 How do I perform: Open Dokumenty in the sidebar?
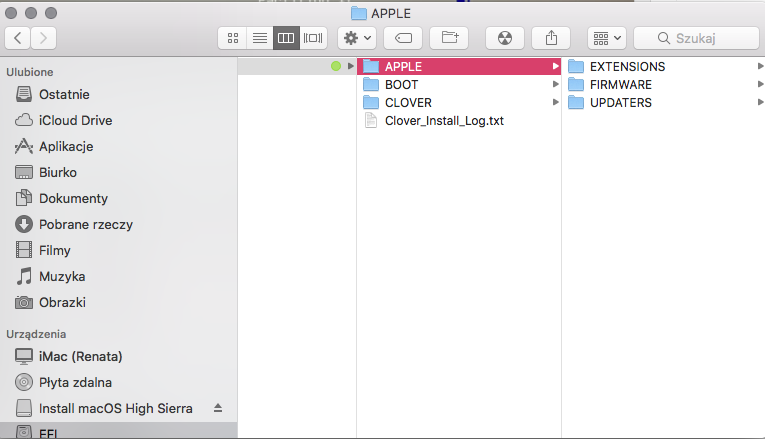coord(119,198)
